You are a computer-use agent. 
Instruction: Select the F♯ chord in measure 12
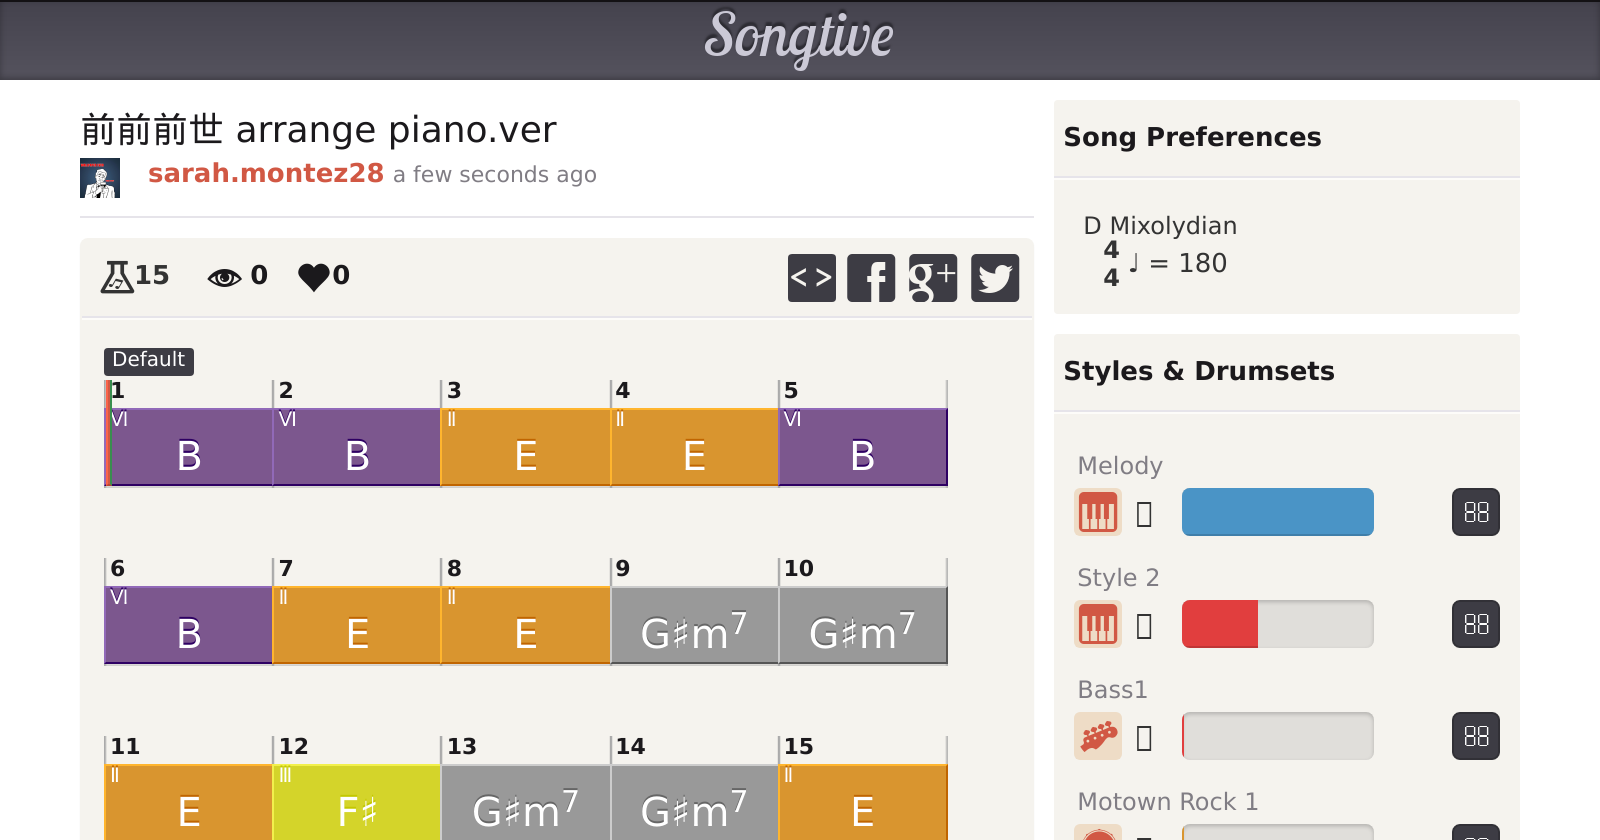357,803
